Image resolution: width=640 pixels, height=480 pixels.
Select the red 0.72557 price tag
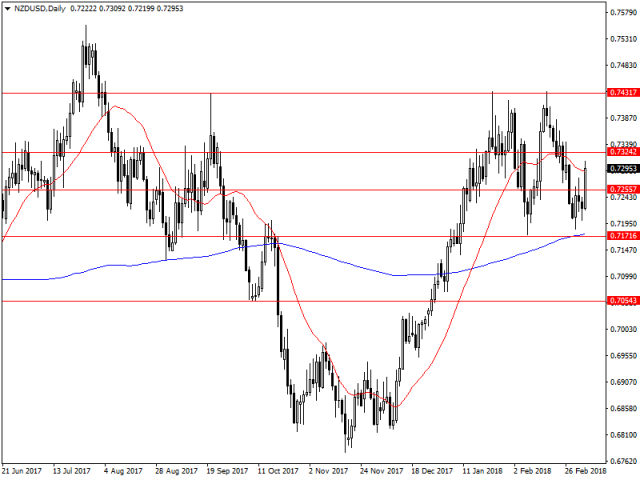click(622, 189)
